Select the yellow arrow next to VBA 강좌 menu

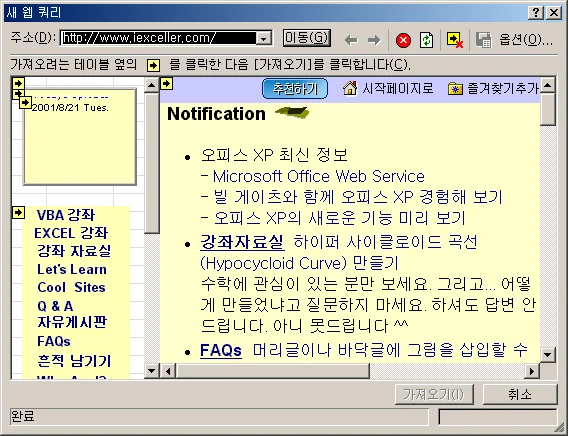click(x=18, y=213)
